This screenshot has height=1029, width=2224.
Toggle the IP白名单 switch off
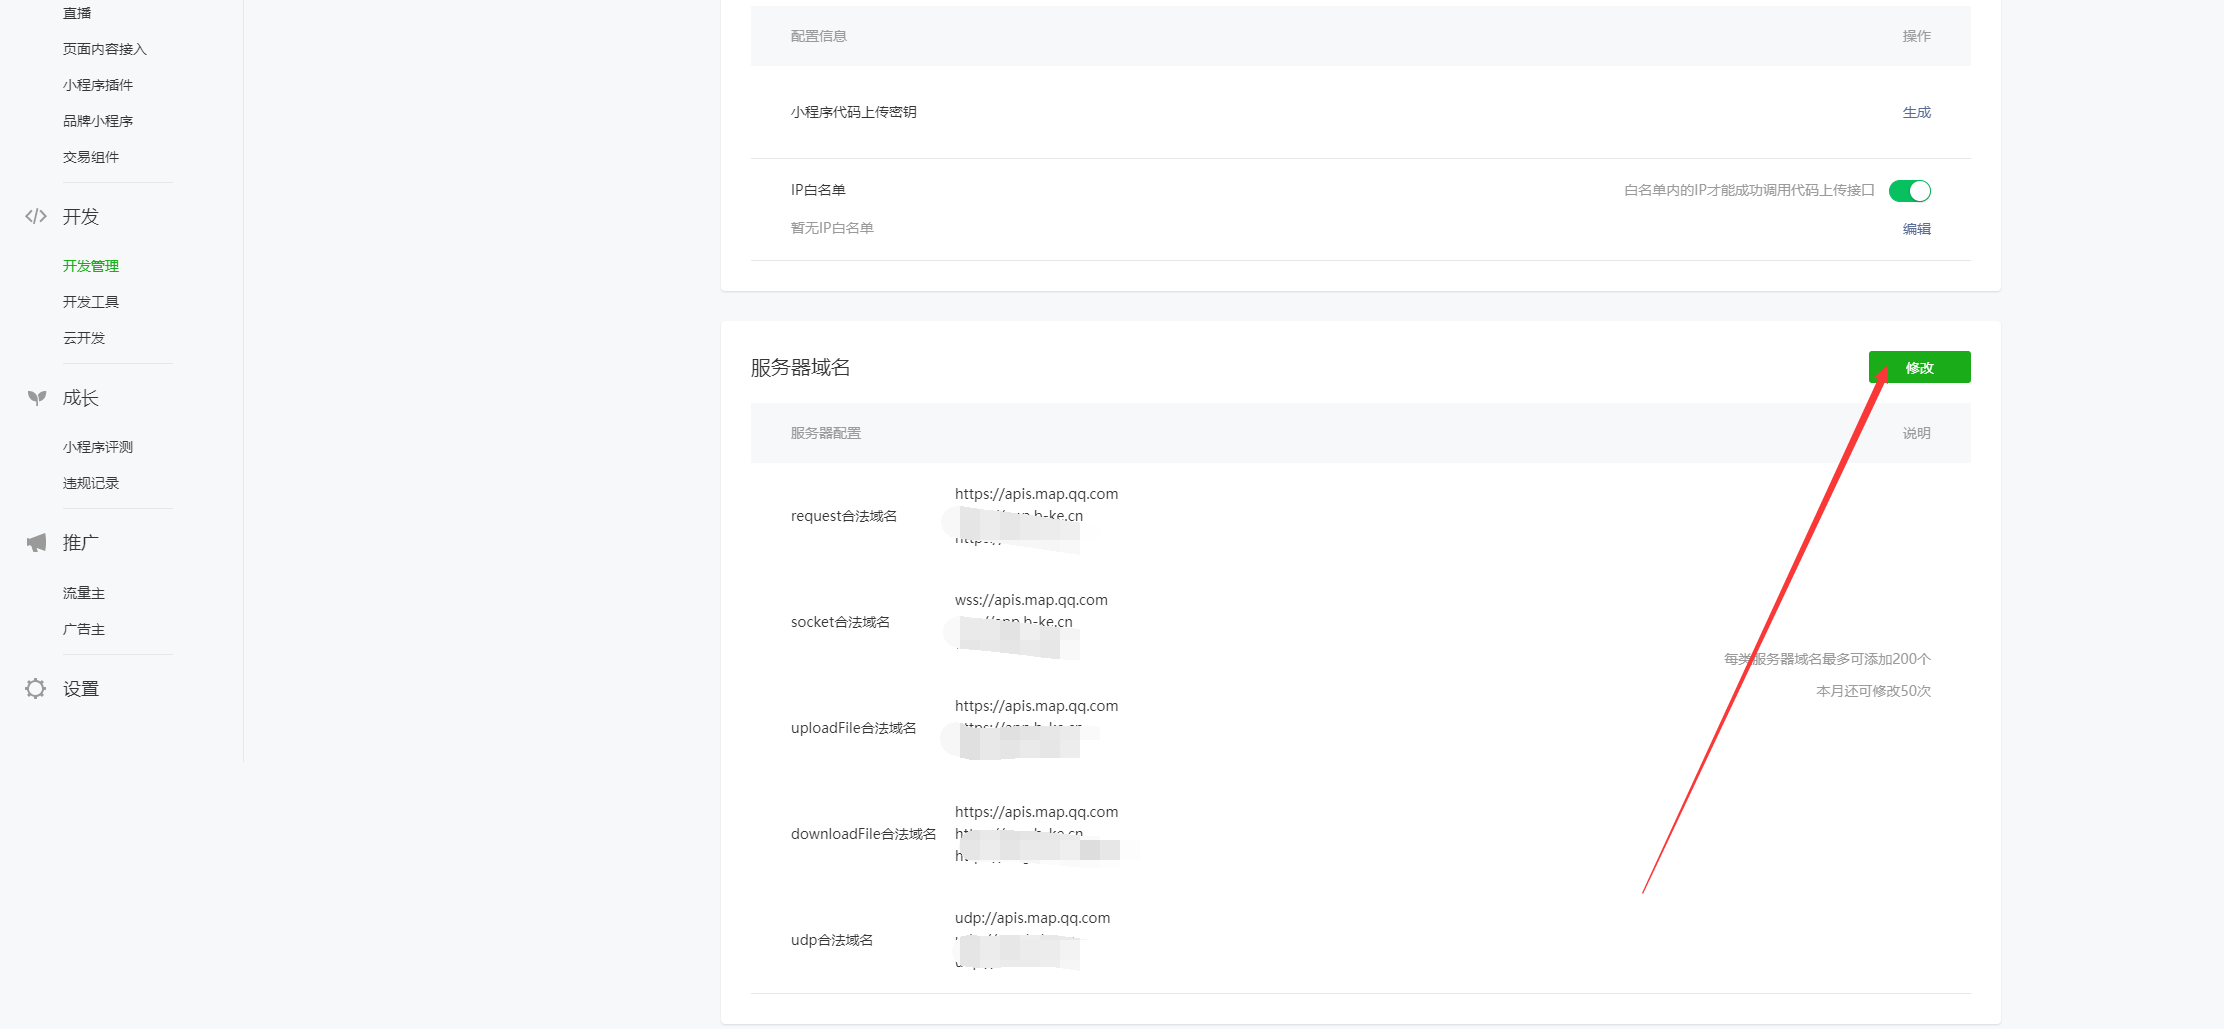coord(1909,191)
